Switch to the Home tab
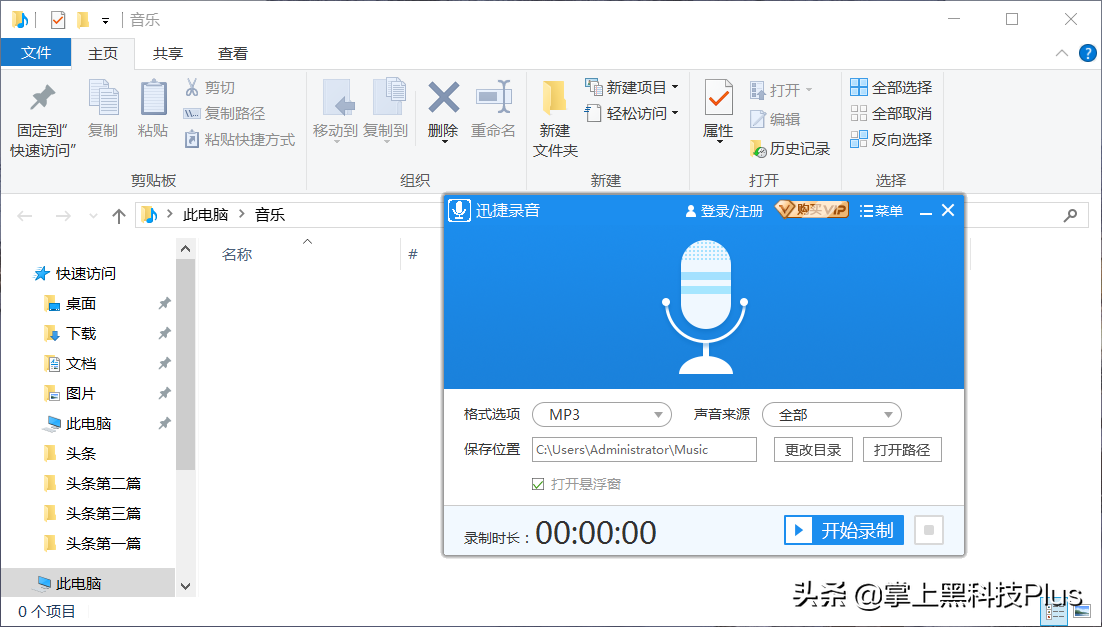1102x627 pixels. pyautogui.click(x=103, y=53)
